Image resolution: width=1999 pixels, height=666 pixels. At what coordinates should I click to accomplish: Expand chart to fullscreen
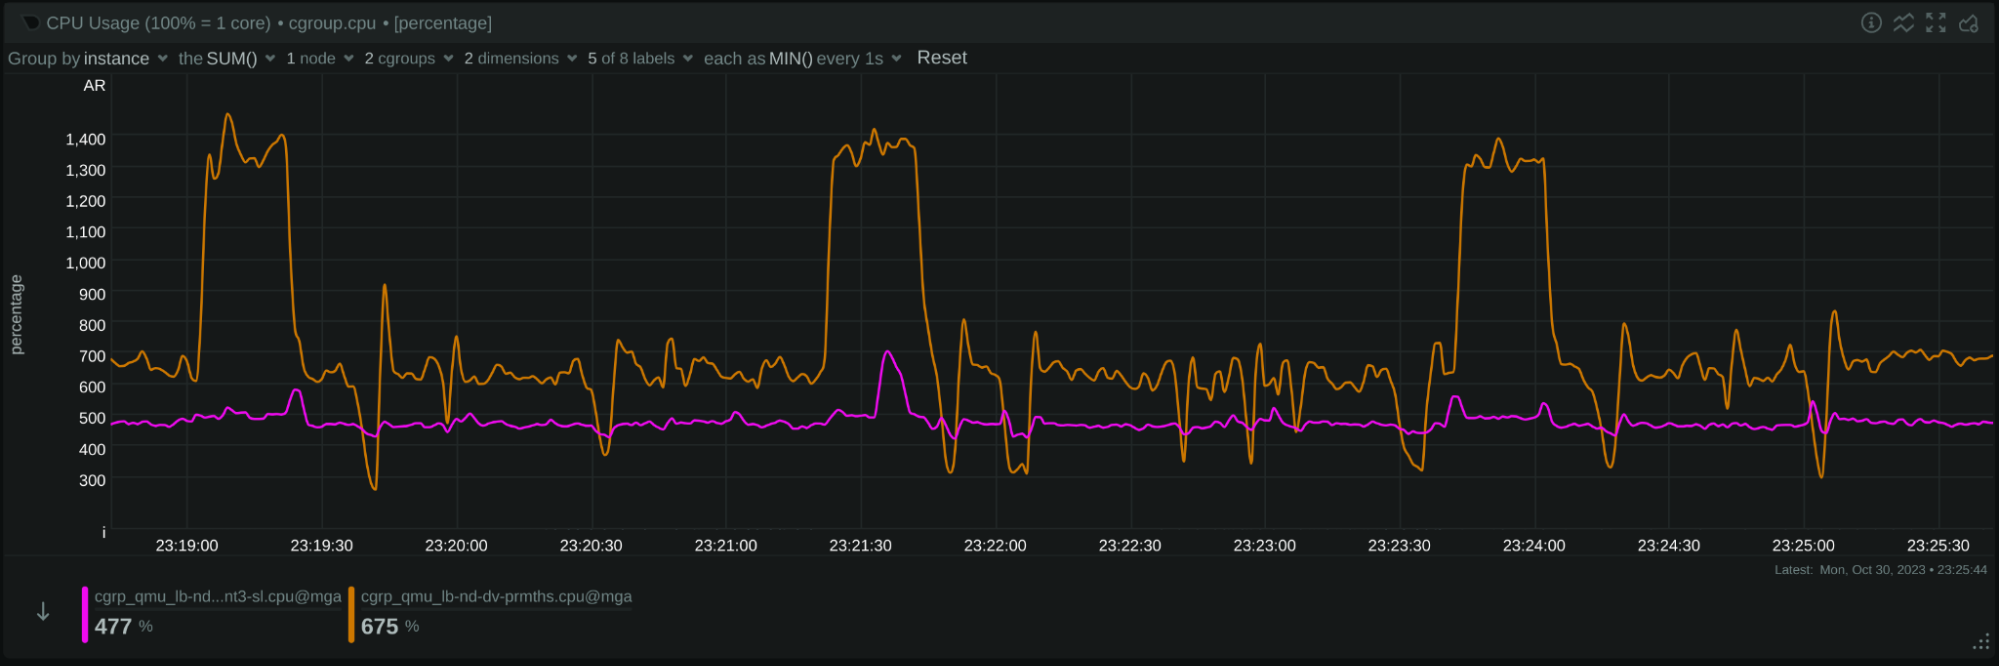pos(1936,23)
